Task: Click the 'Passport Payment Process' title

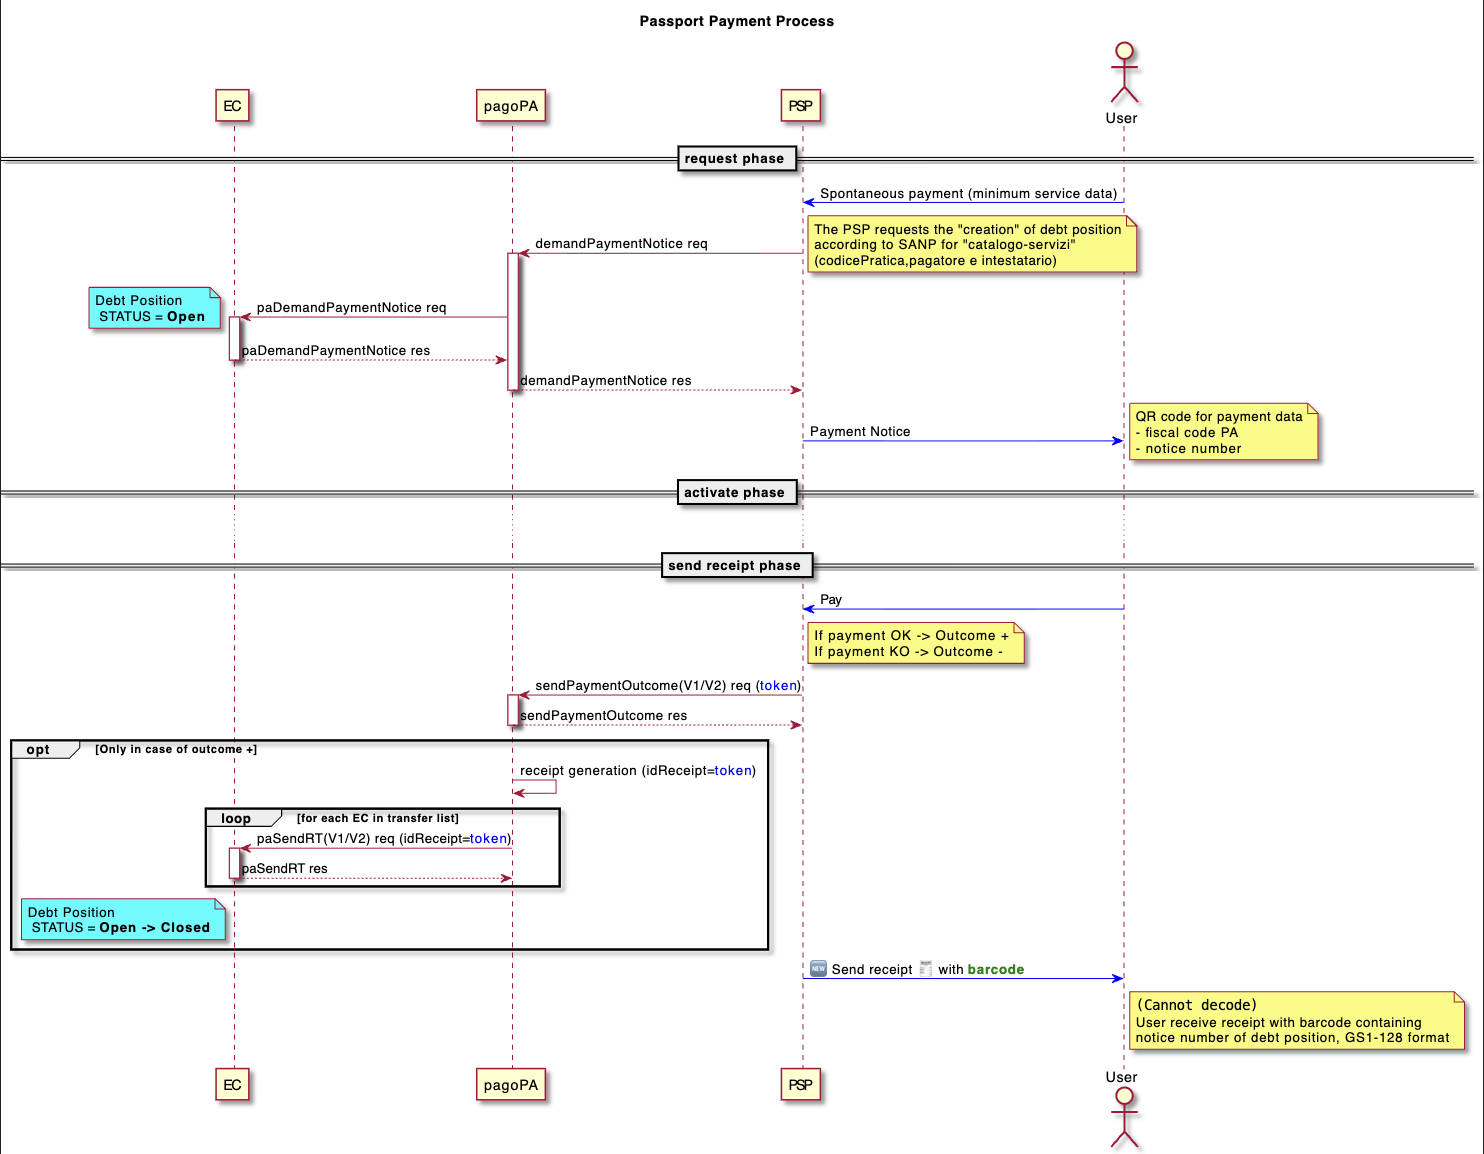Action: pos(737,21)
